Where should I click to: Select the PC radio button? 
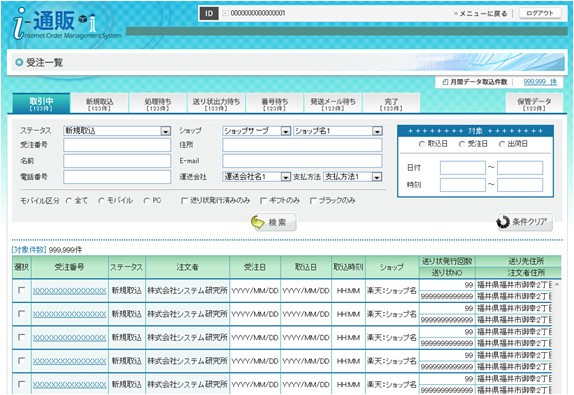coord(147,201)
